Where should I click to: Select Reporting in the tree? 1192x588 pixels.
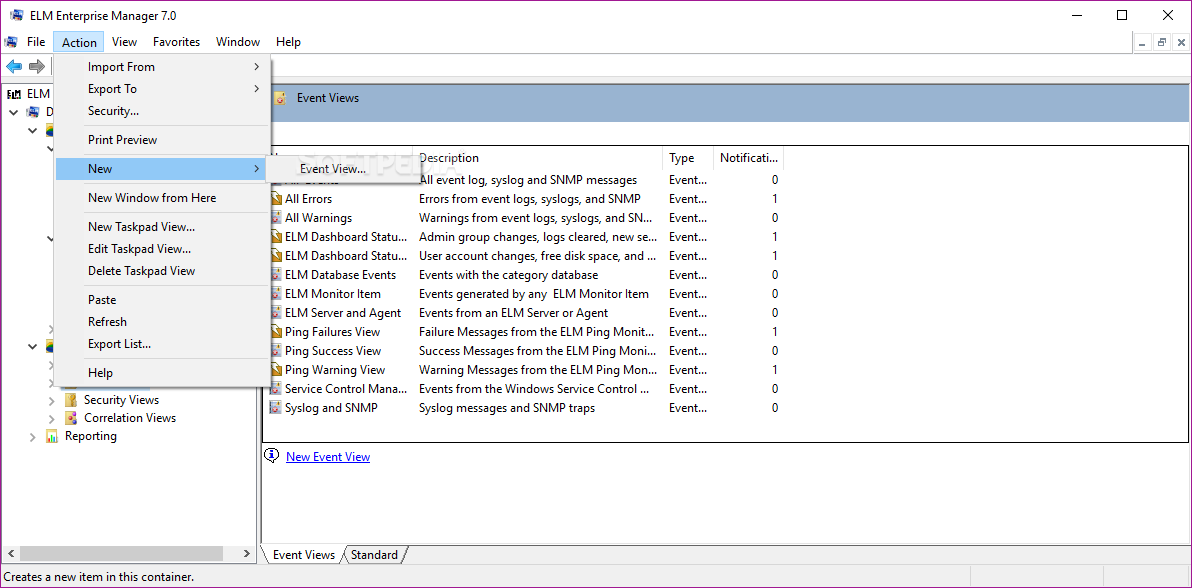pos(90,436)
